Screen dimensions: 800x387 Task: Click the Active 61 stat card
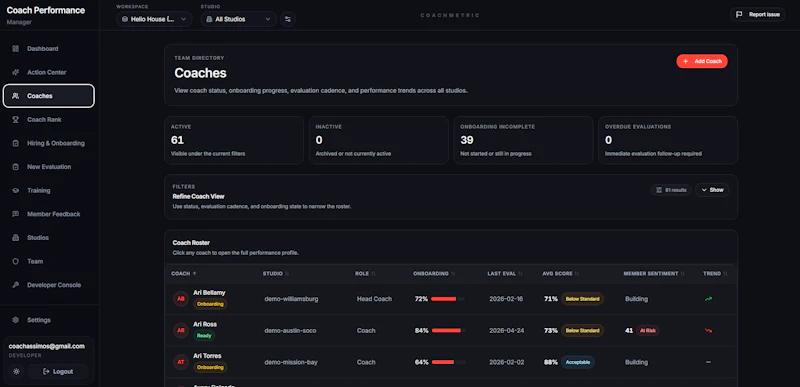tap(234, 140)
